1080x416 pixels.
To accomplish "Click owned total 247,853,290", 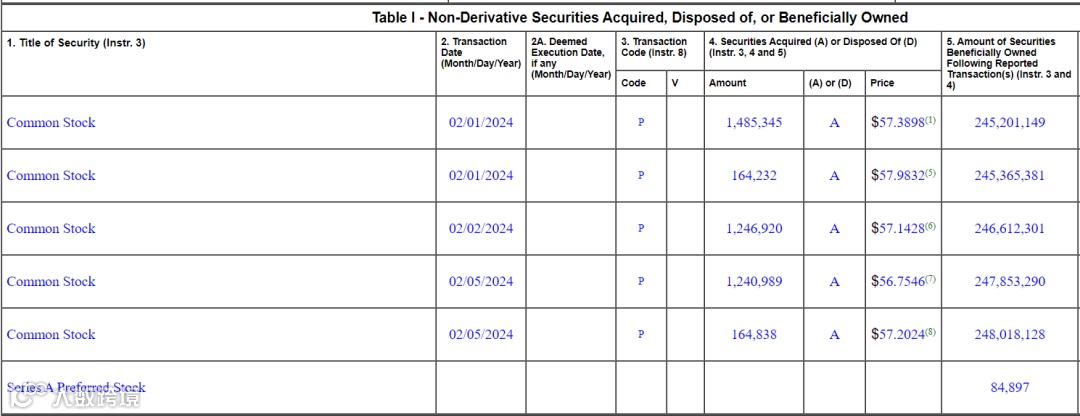I will pyautogui.click(x=1010, y=282).
